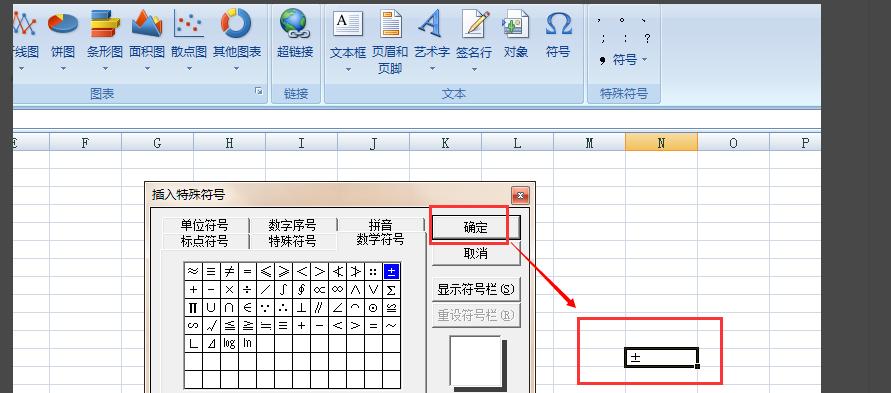Open the scatter chart (散点图) menu
This screenshot has width=891, height=393.
(189, 40)
